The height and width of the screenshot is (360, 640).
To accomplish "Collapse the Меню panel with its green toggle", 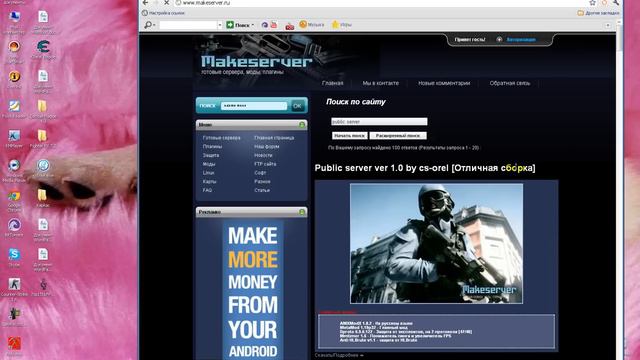I will (x=302, y=124).
